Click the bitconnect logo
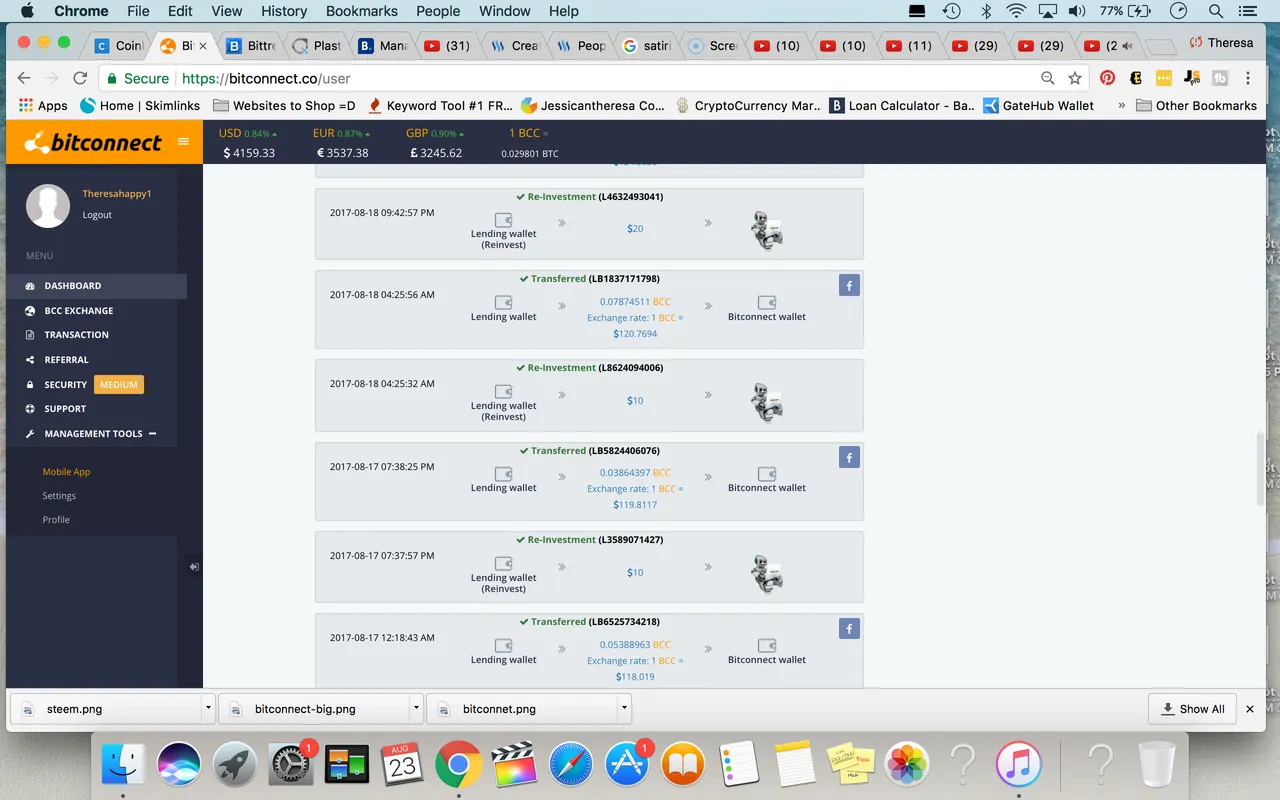Screen dimensions: 1280x800 [93, 143]
